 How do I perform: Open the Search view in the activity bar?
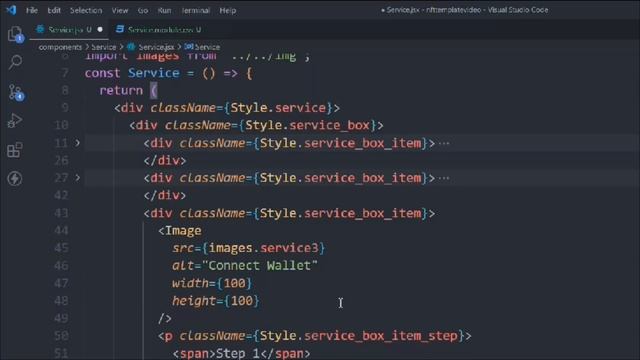point(15,62)
